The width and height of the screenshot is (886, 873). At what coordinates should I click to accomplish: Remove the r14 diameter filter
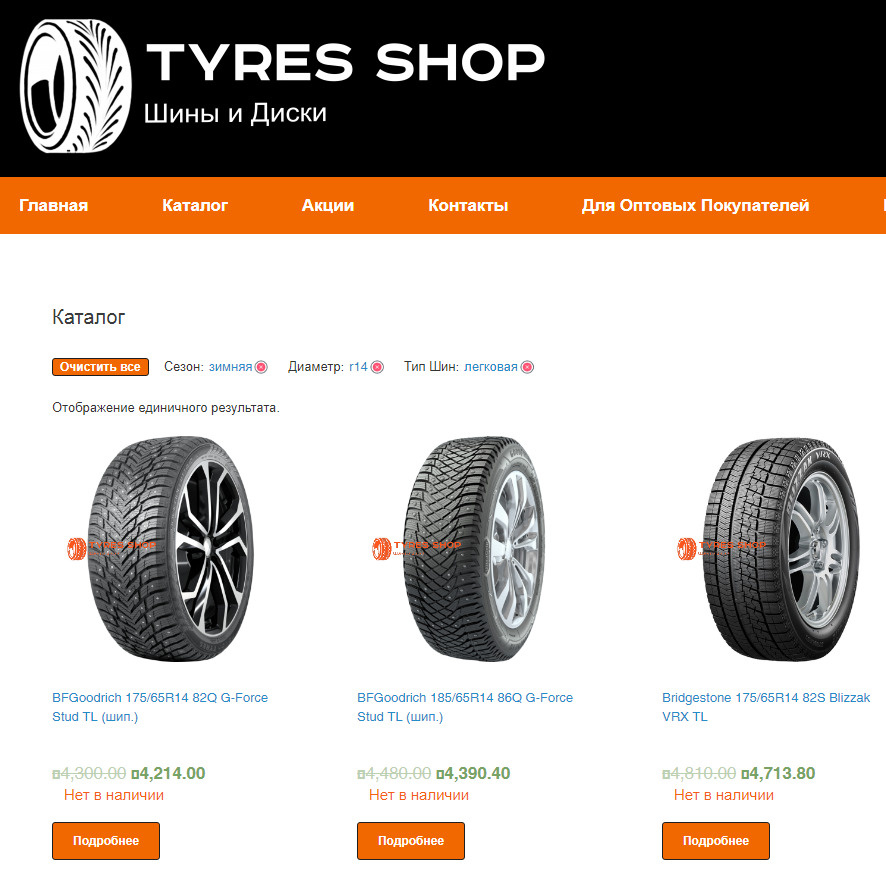tap(377, 367)
